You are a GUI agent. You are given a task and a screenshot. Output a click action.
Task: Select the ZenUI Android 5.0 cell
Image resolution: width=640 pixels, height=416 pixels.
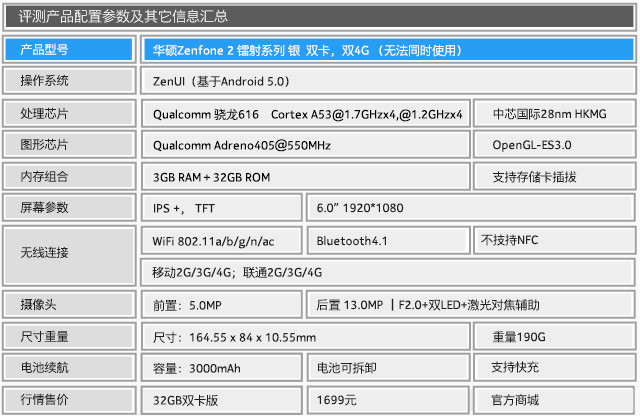pos(386,80)
